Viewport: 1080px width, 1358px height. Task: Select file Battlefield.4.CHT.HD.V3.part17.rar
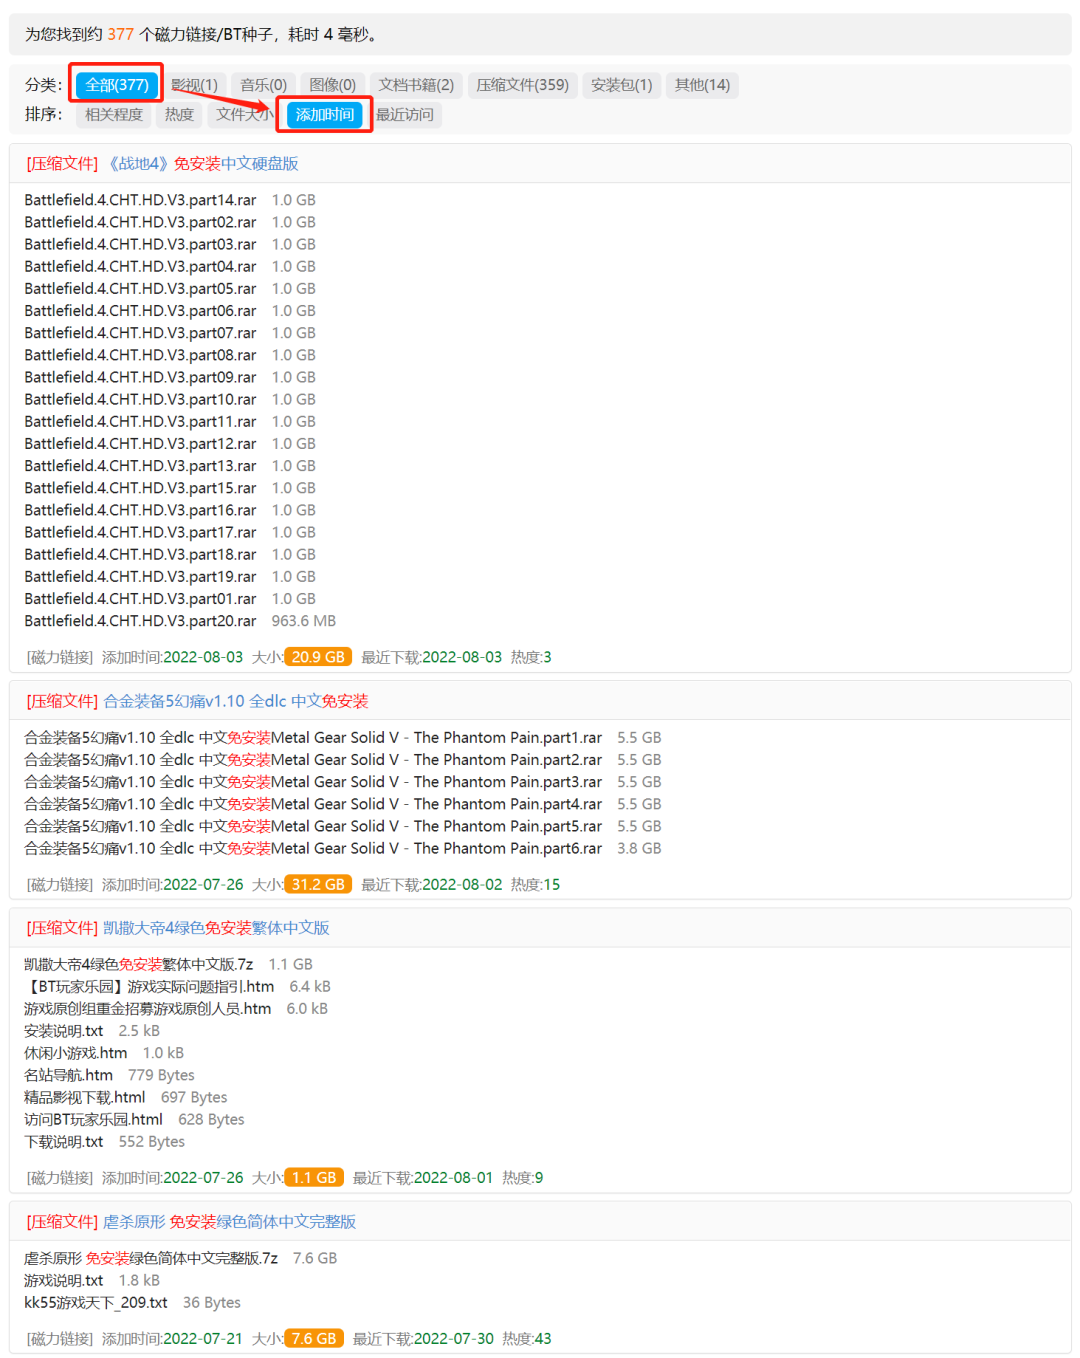coord(140,532)
